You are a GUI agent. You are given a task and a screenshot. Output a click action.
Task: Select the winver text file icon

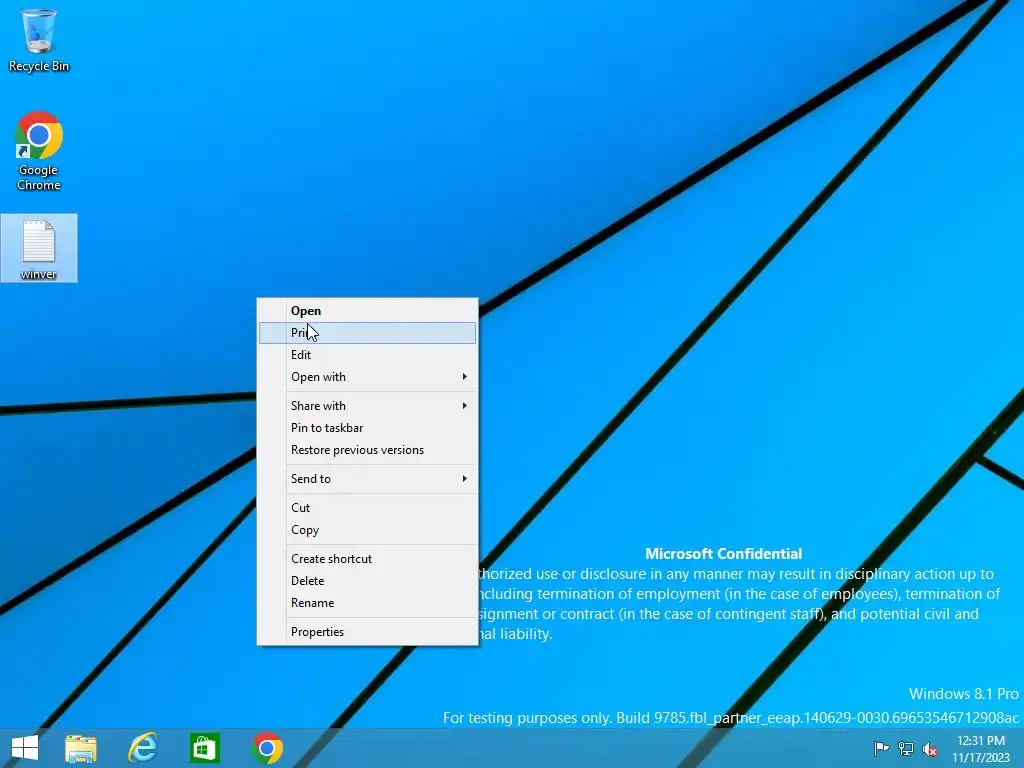39,248
